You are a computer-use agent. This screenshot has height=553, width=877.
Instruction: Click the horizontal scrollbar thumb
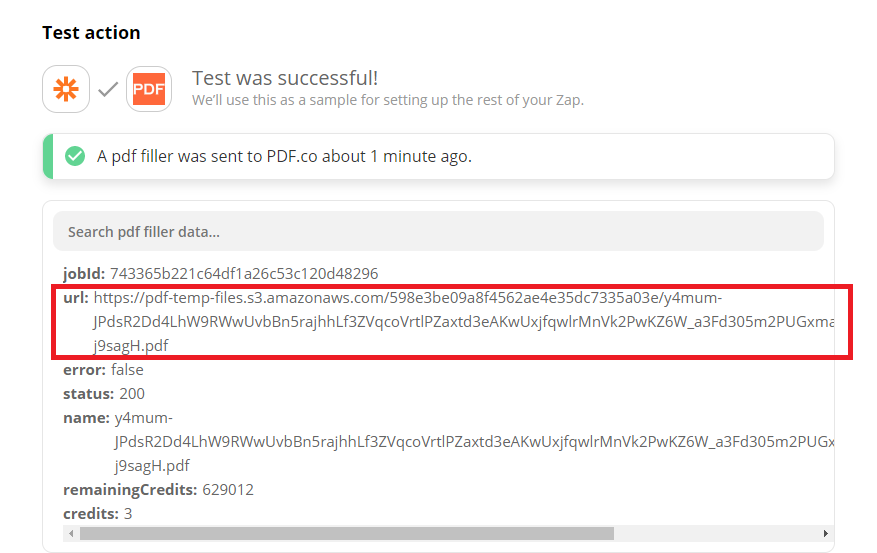347,533
